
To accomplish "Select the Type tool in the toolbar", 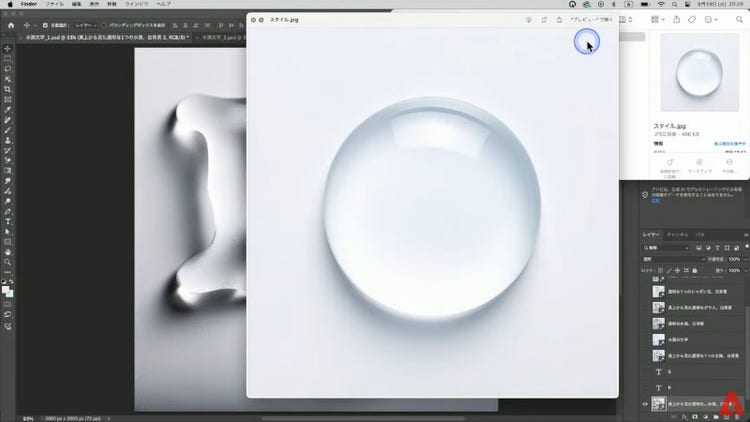I will click(x=8, y=221).
